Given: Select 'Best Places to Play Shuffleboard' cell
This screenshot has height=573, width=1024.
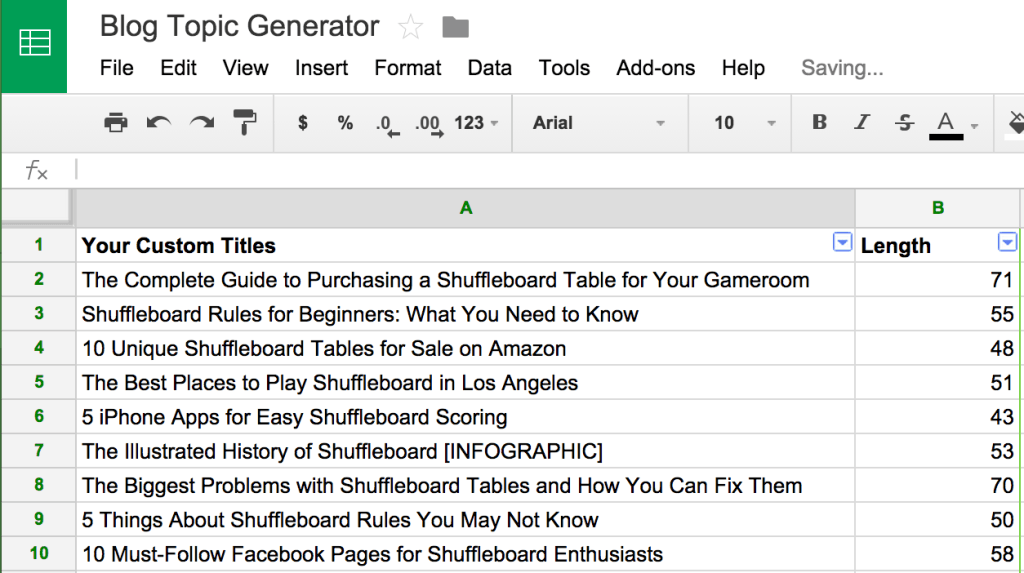Looking at the screenshot, I should (x=465, y=382).
